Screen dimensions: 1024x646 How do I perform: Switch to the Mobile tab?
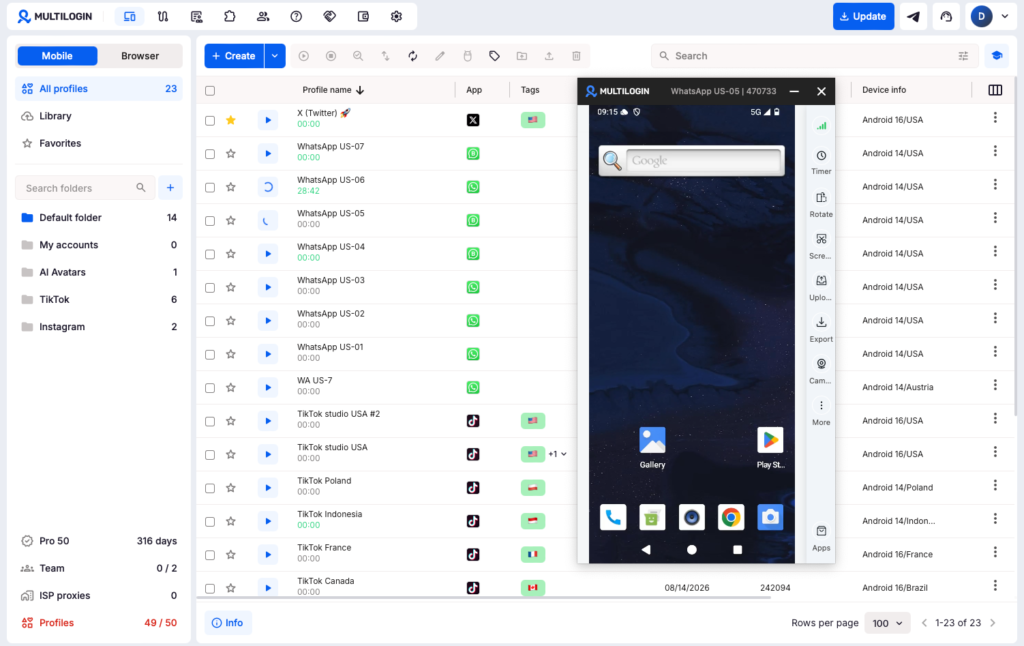57,56
